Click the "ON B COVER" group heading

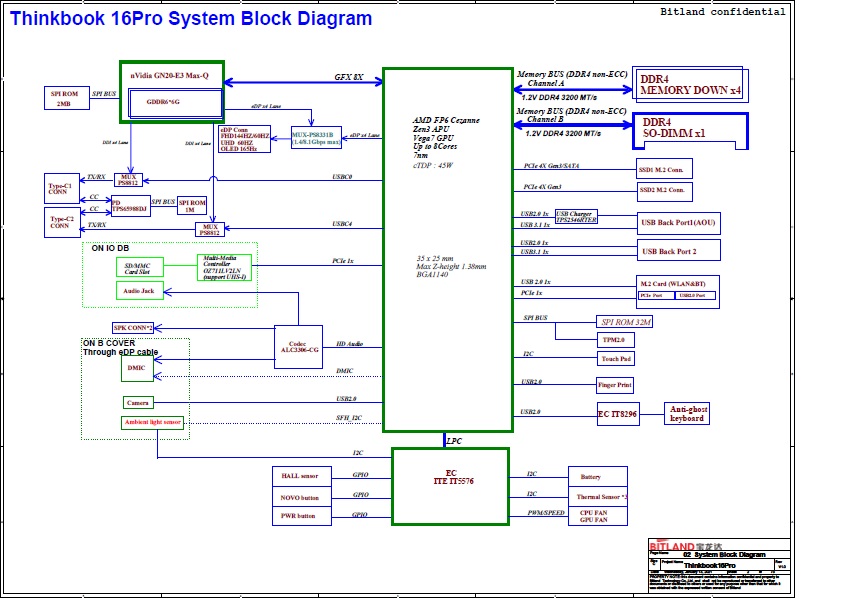(109, 343)
